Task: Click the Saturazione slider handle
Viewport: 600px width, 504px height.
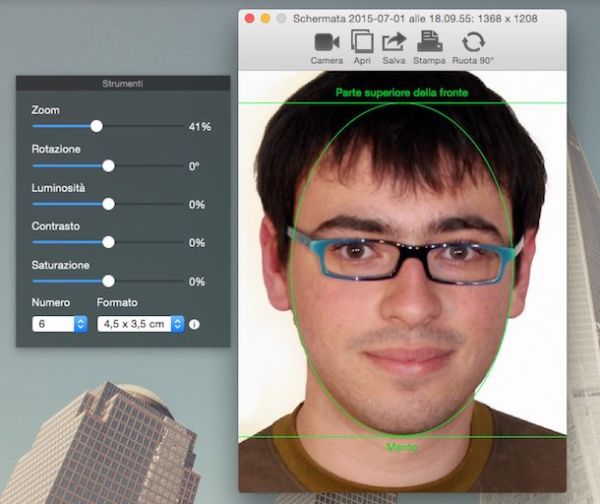Action: [x=108, y=281]
